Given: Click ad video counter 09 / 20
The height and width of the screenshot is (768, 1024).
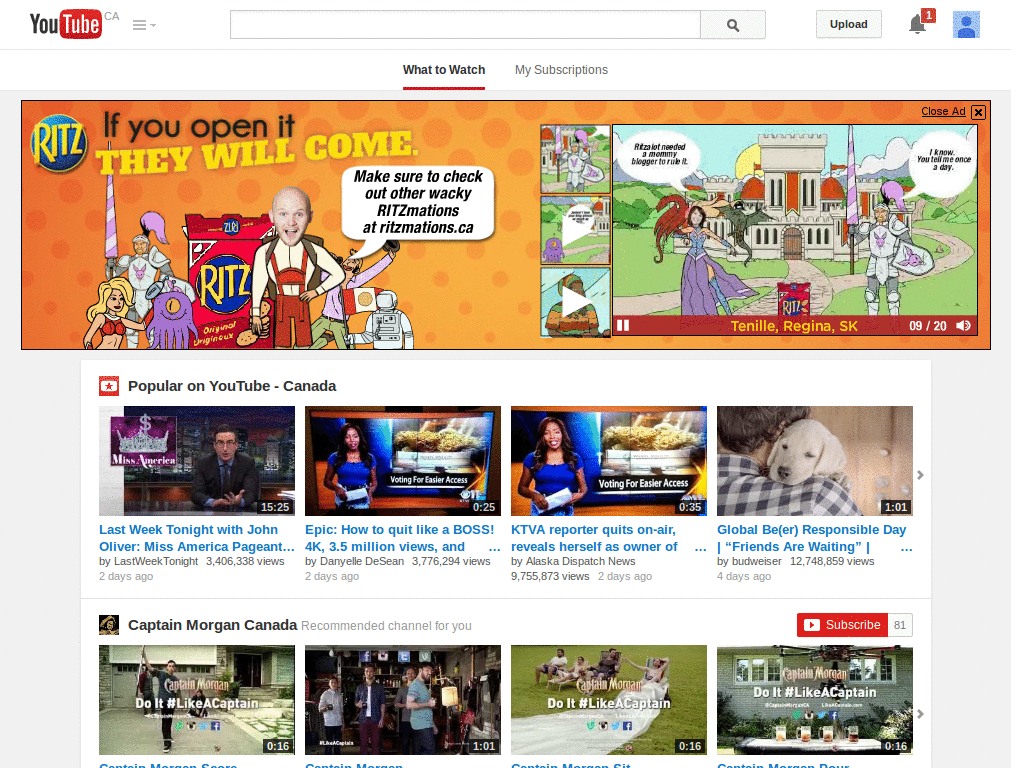Looking at the screenshot, I should [927, 326].
